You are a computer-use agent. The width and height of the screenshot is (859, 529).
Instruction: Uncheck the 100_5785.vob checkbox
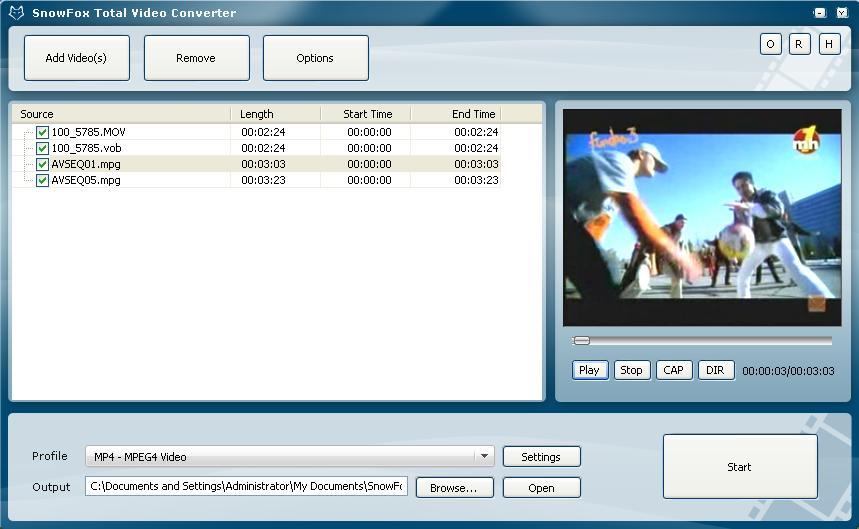pyautogui.click(x=42, y=148)
